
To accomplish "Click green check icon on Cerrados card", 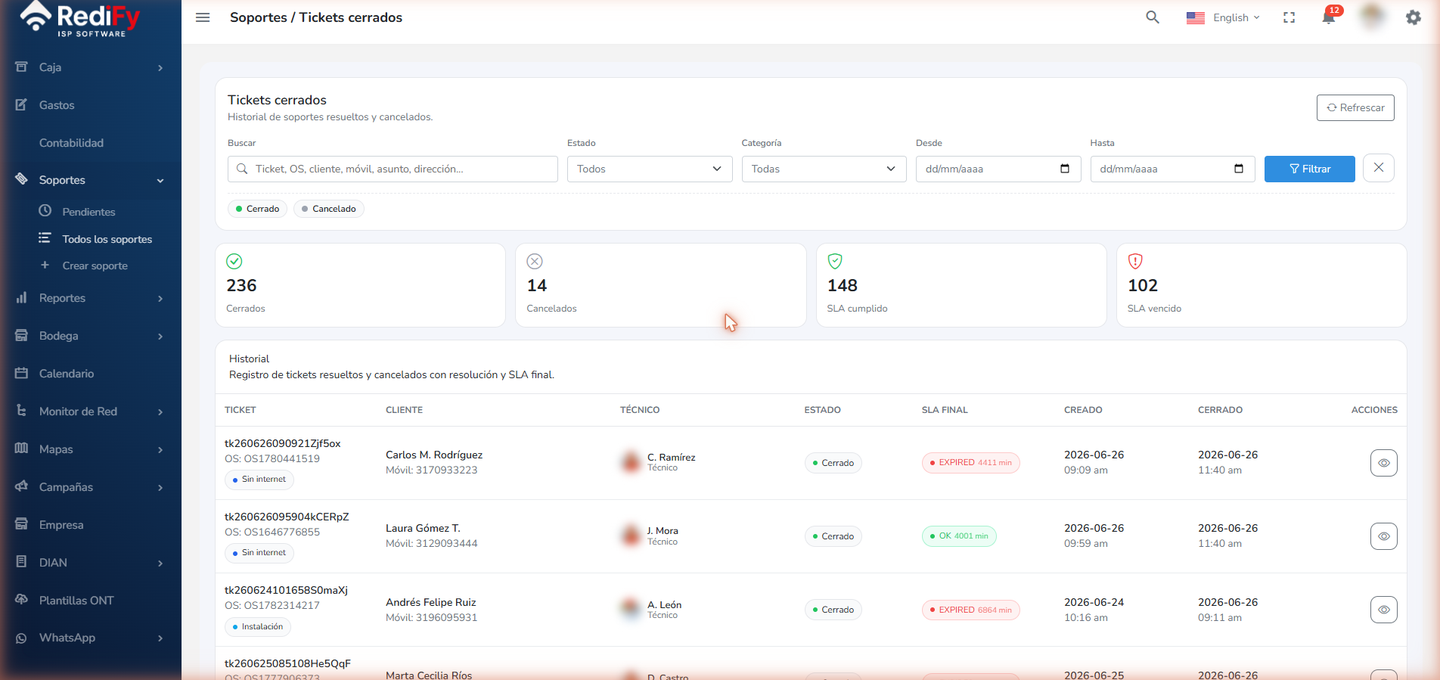I will (x=234, y=261).
